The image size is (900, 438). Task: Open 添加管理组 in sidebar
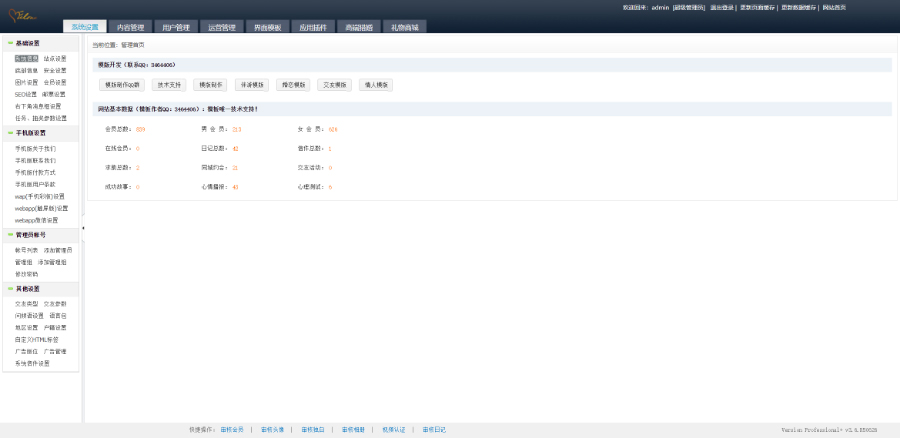point(52,262)
